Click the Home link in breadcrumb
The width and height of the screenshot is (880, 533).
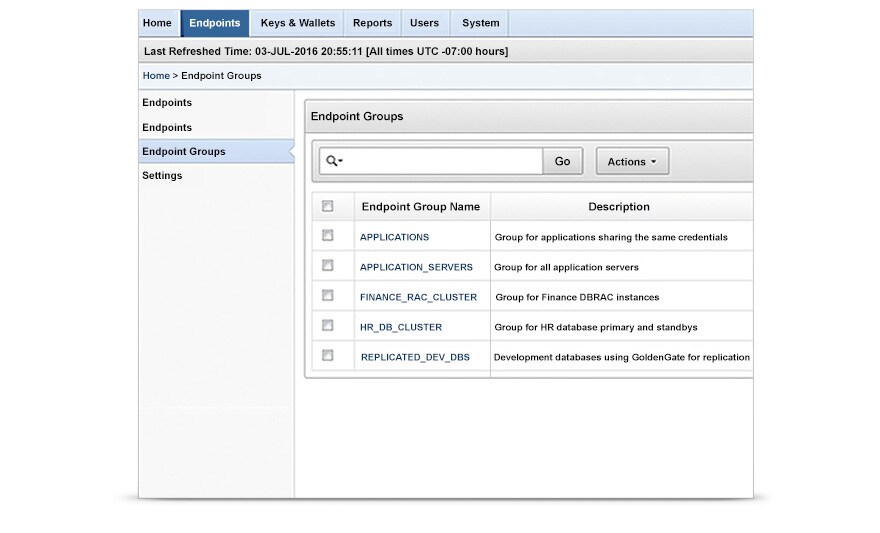156,76
